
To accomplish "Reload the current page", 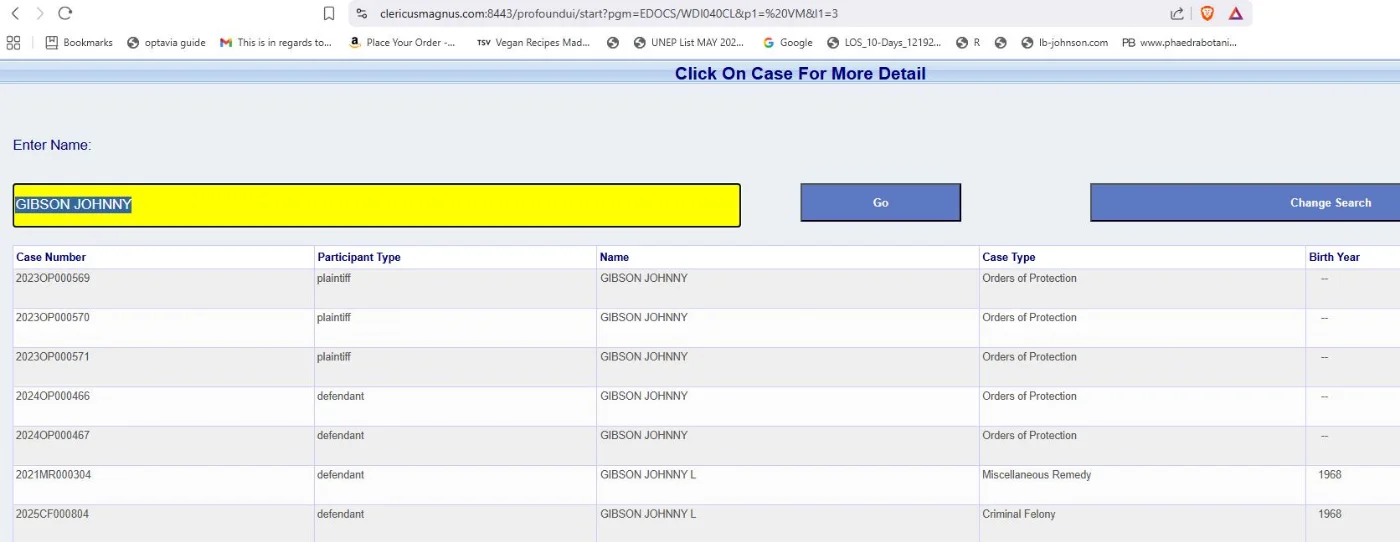I will 65,13.
